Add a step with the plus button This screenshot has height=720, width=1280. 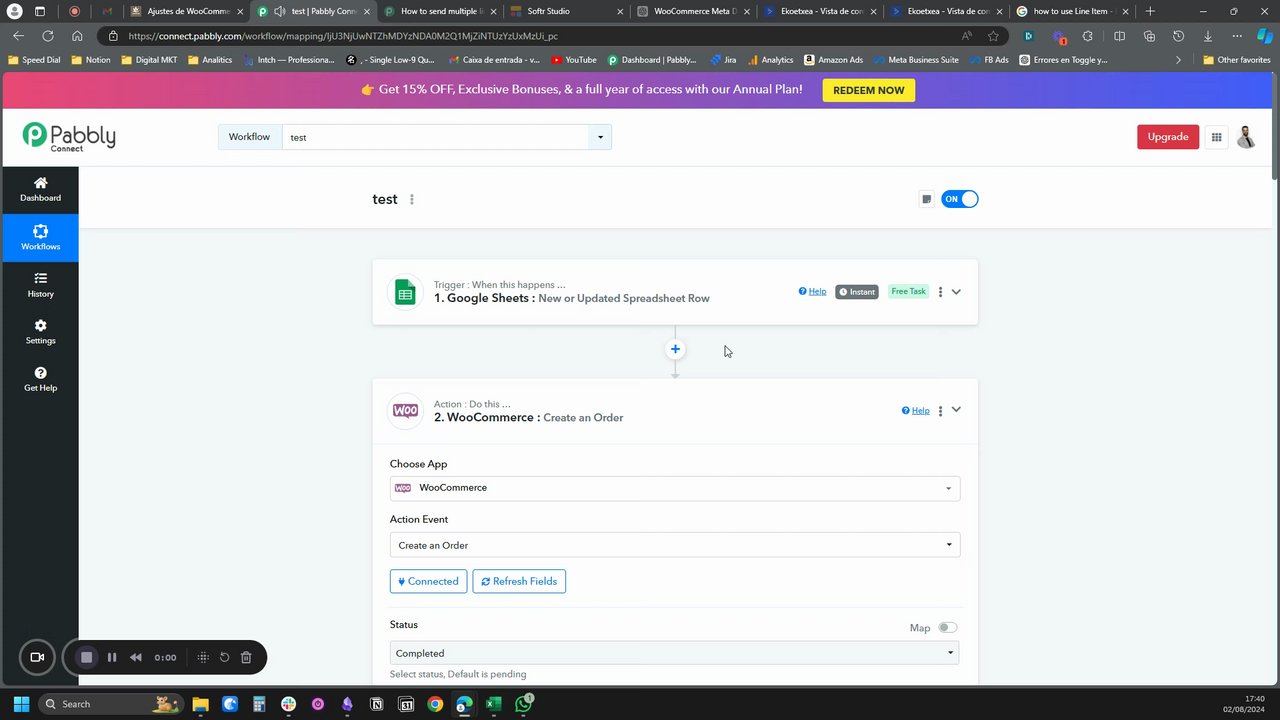tap(675, 349)
